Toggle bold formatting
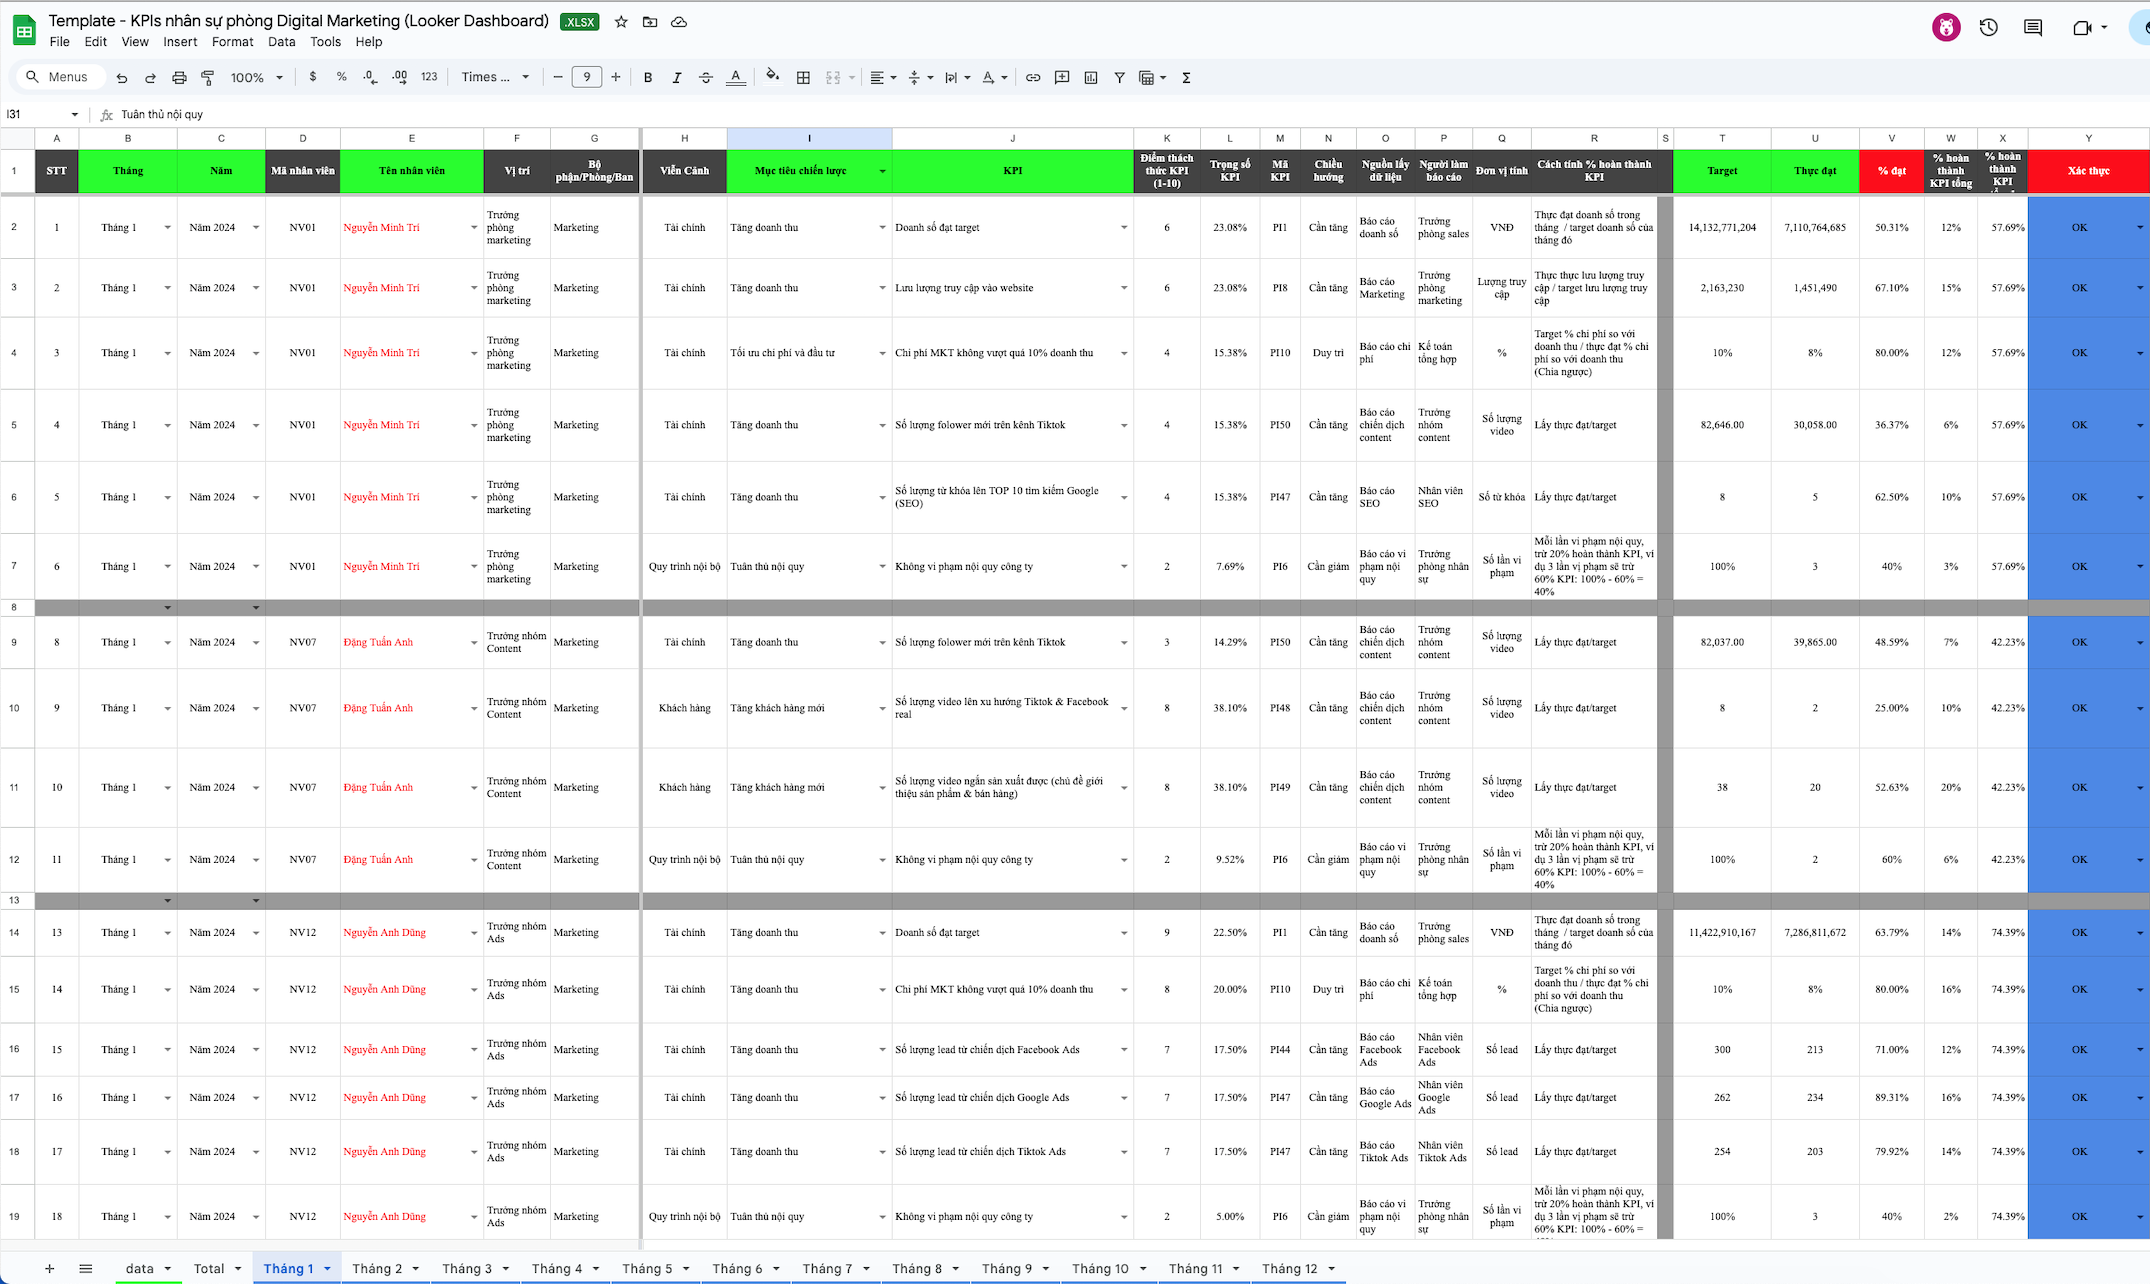 (648, 77)
